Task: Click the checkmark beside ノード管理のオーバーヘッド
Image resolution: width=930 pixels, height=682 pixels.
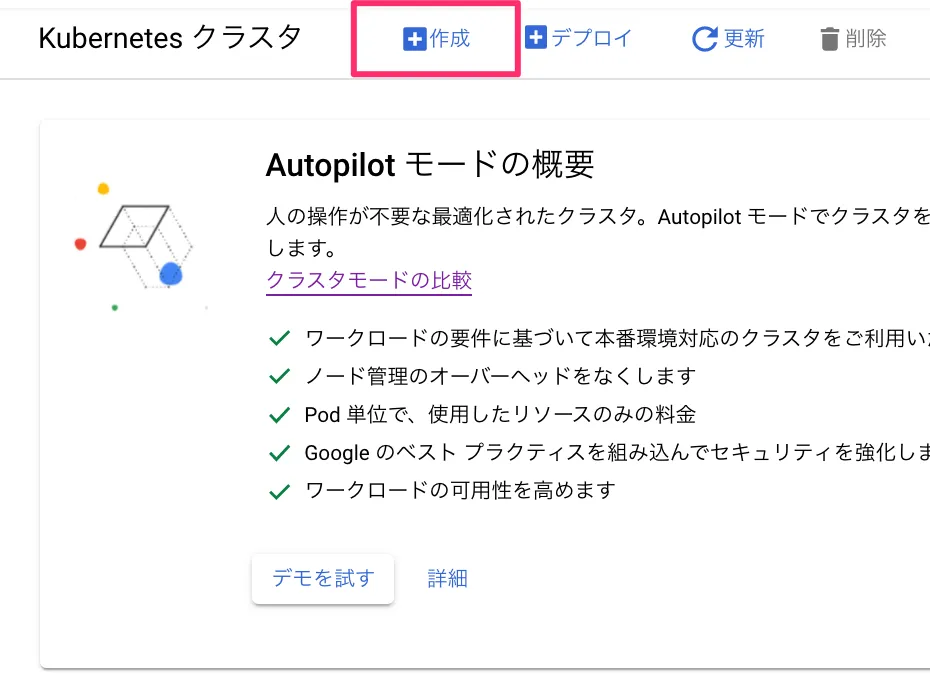Action: pos(279,377)
